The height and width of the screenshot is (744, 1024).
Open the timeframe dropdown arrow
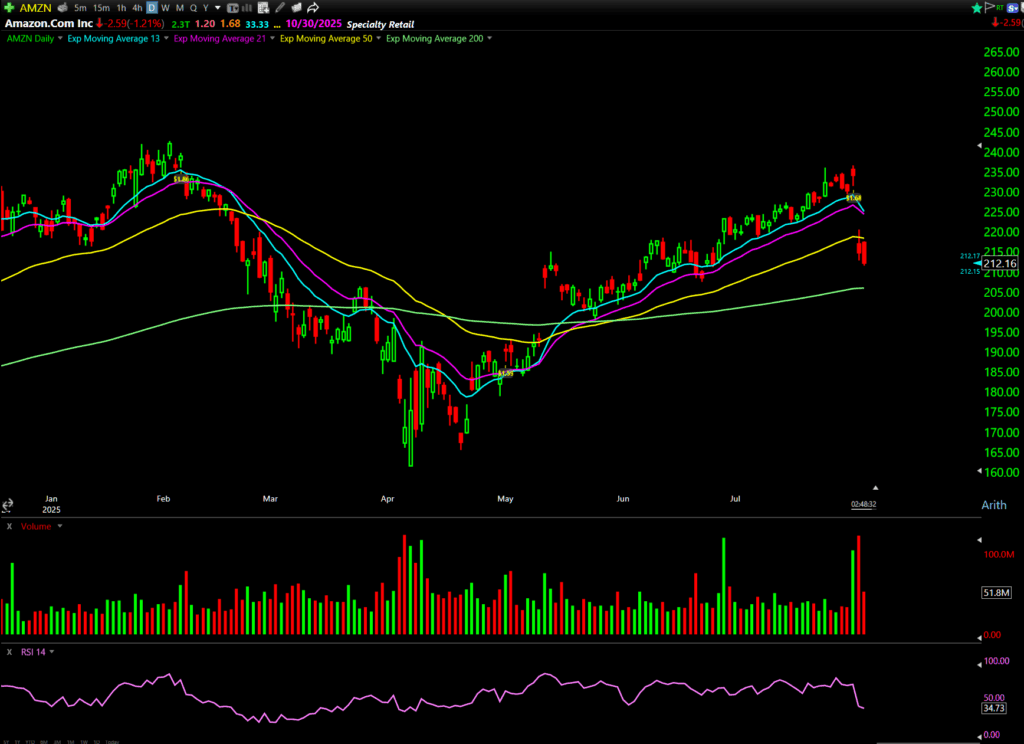tap(217, 8)
